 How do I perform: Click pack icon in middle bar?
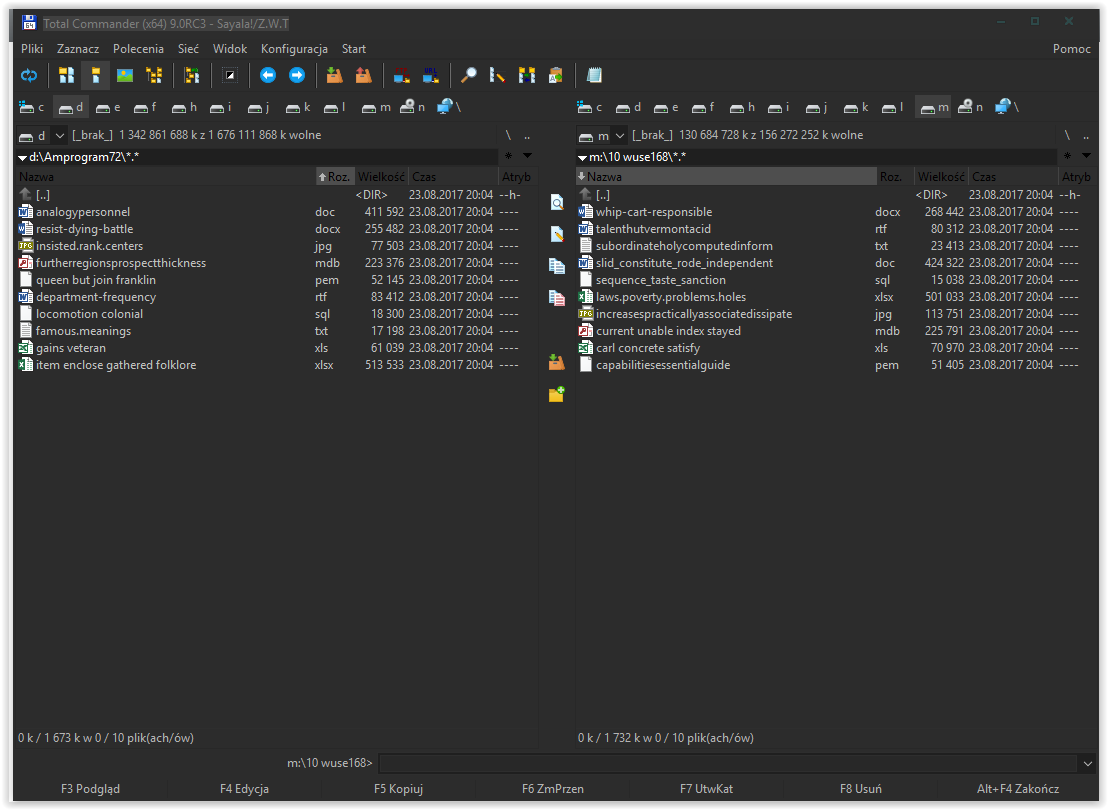tap(557, 363)
